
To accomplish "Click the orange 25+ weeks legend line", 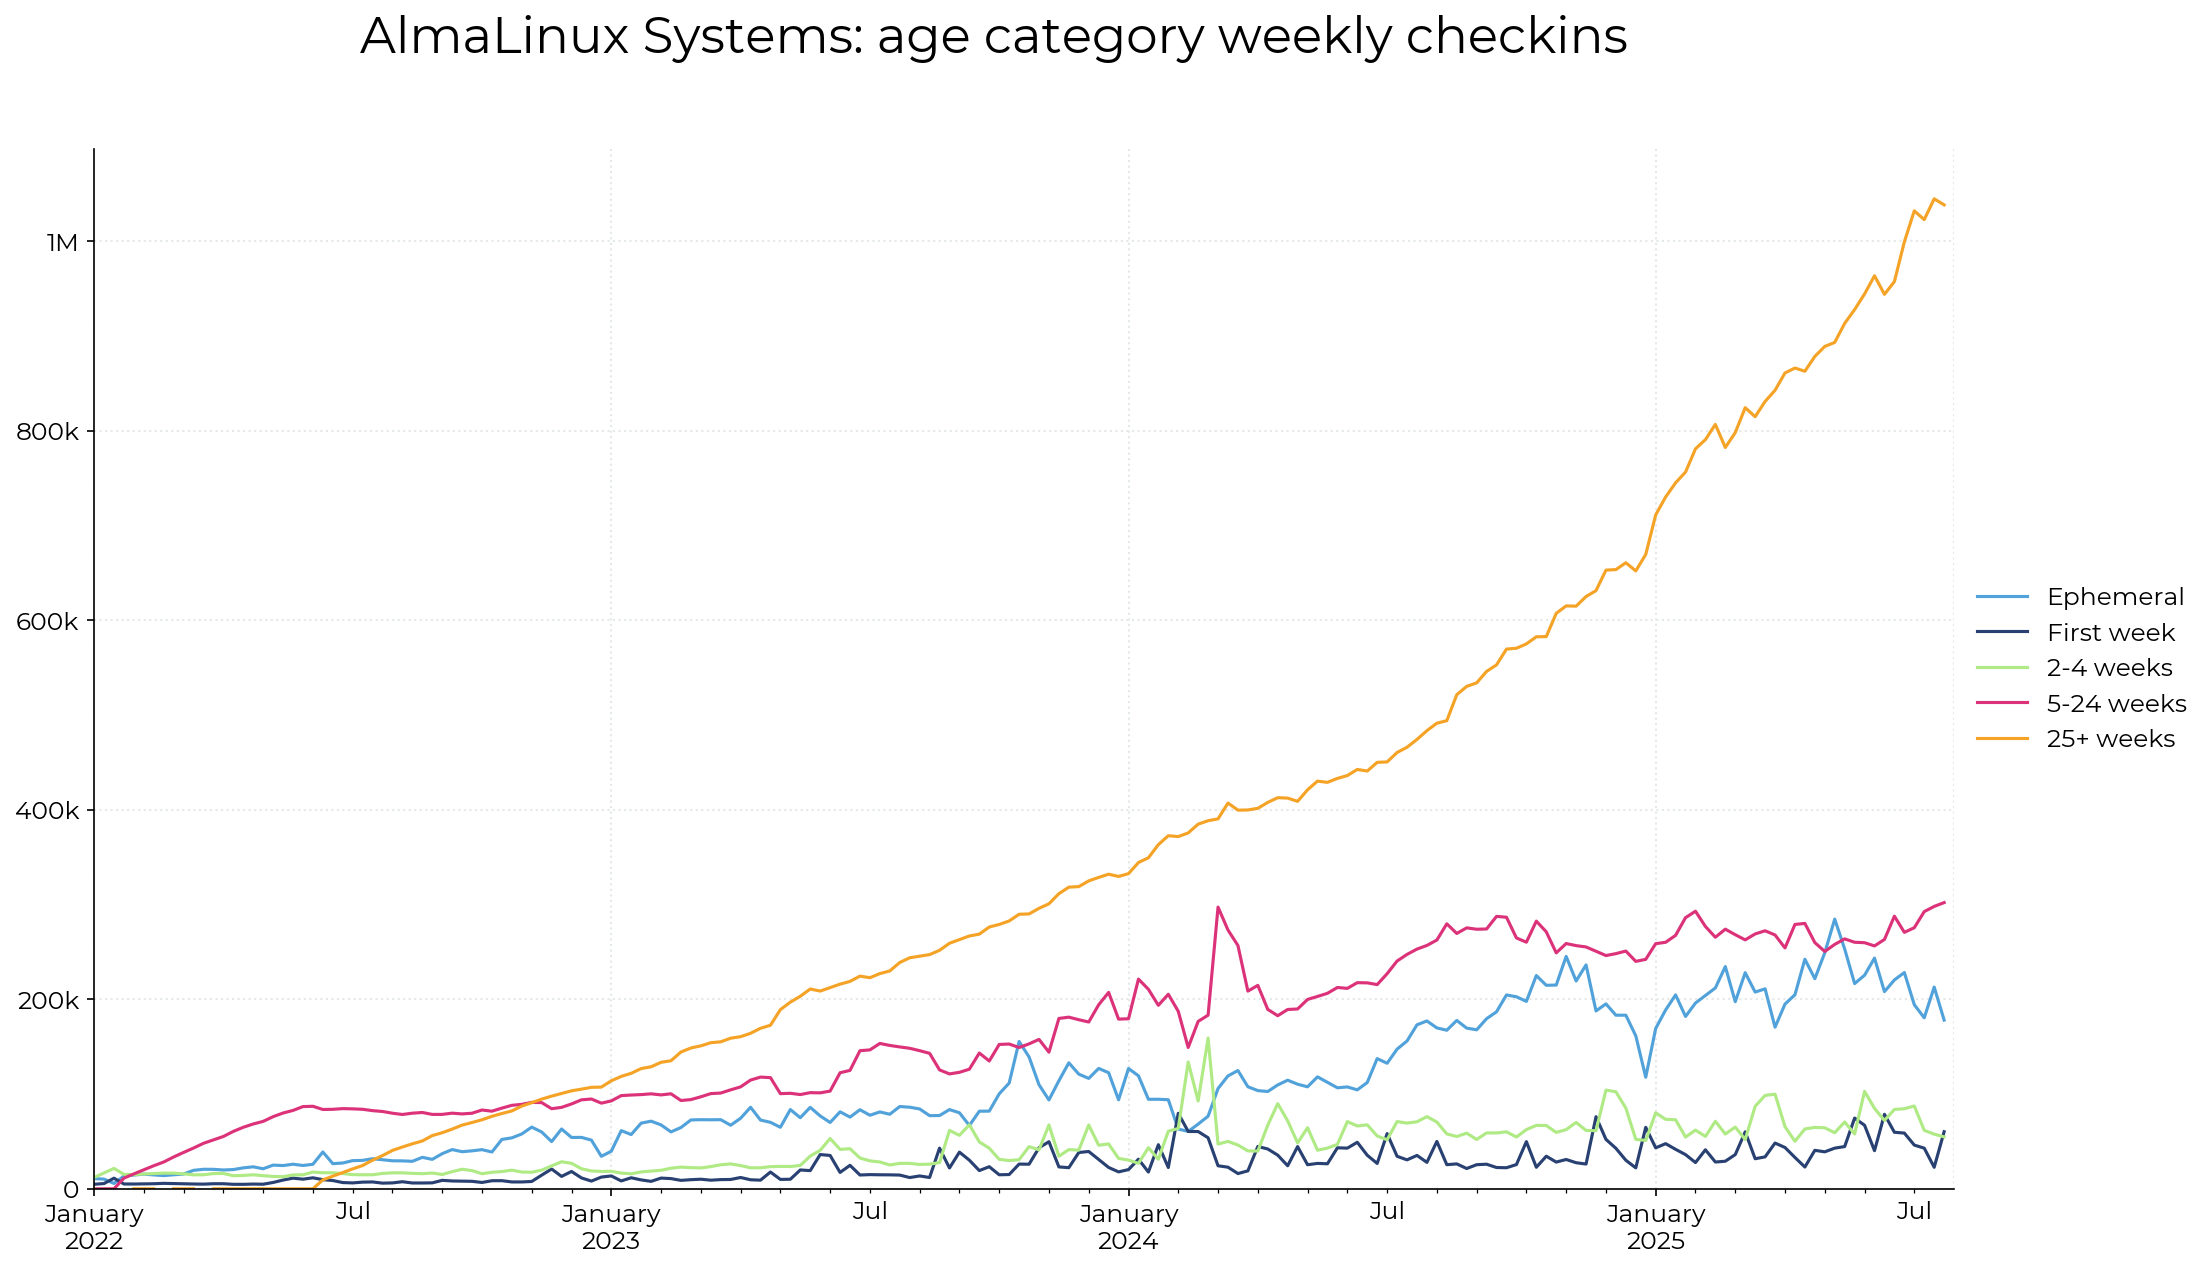I will pos(2003,739).
